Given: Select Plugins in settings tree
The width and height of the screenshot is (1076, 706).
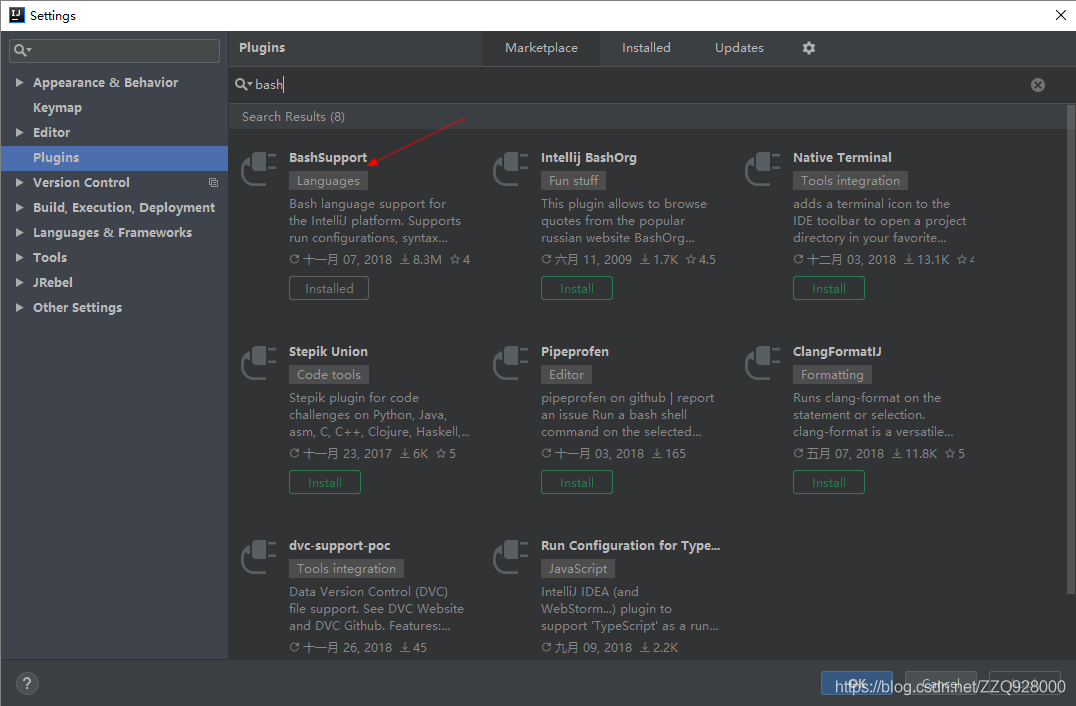Looking at the screenshot, I should (x=115, y=158).
